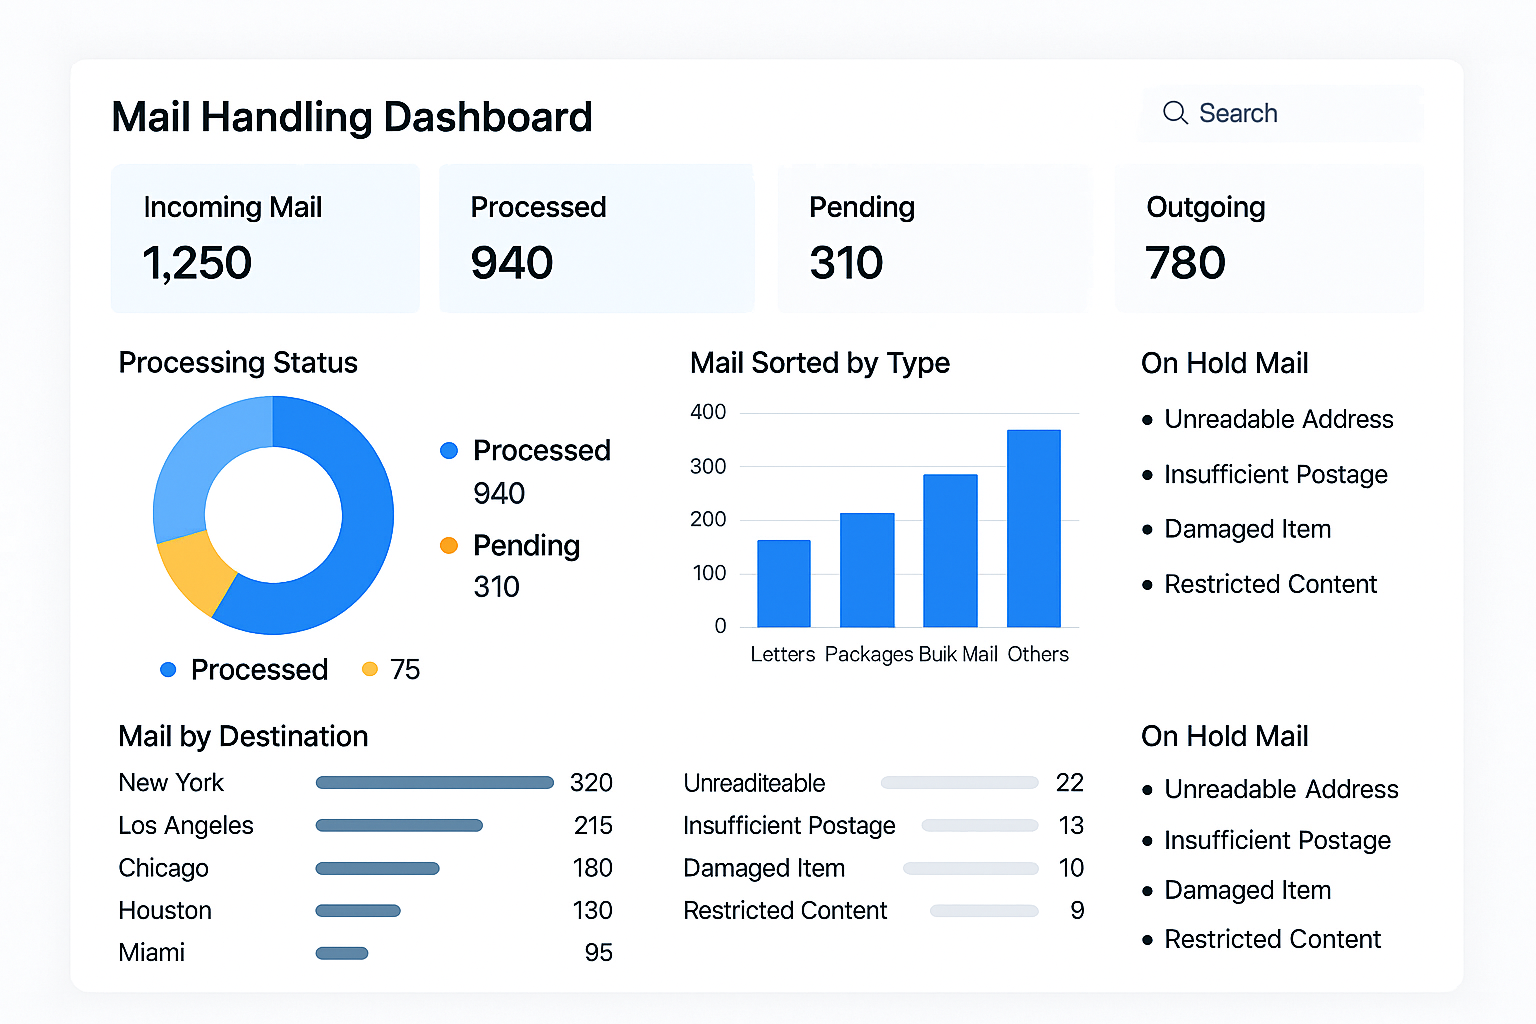The height and width of the screenshot is (1024, 1536).
Task: Click the bullet next to Unreadable Address
Action: point(1148,420)
